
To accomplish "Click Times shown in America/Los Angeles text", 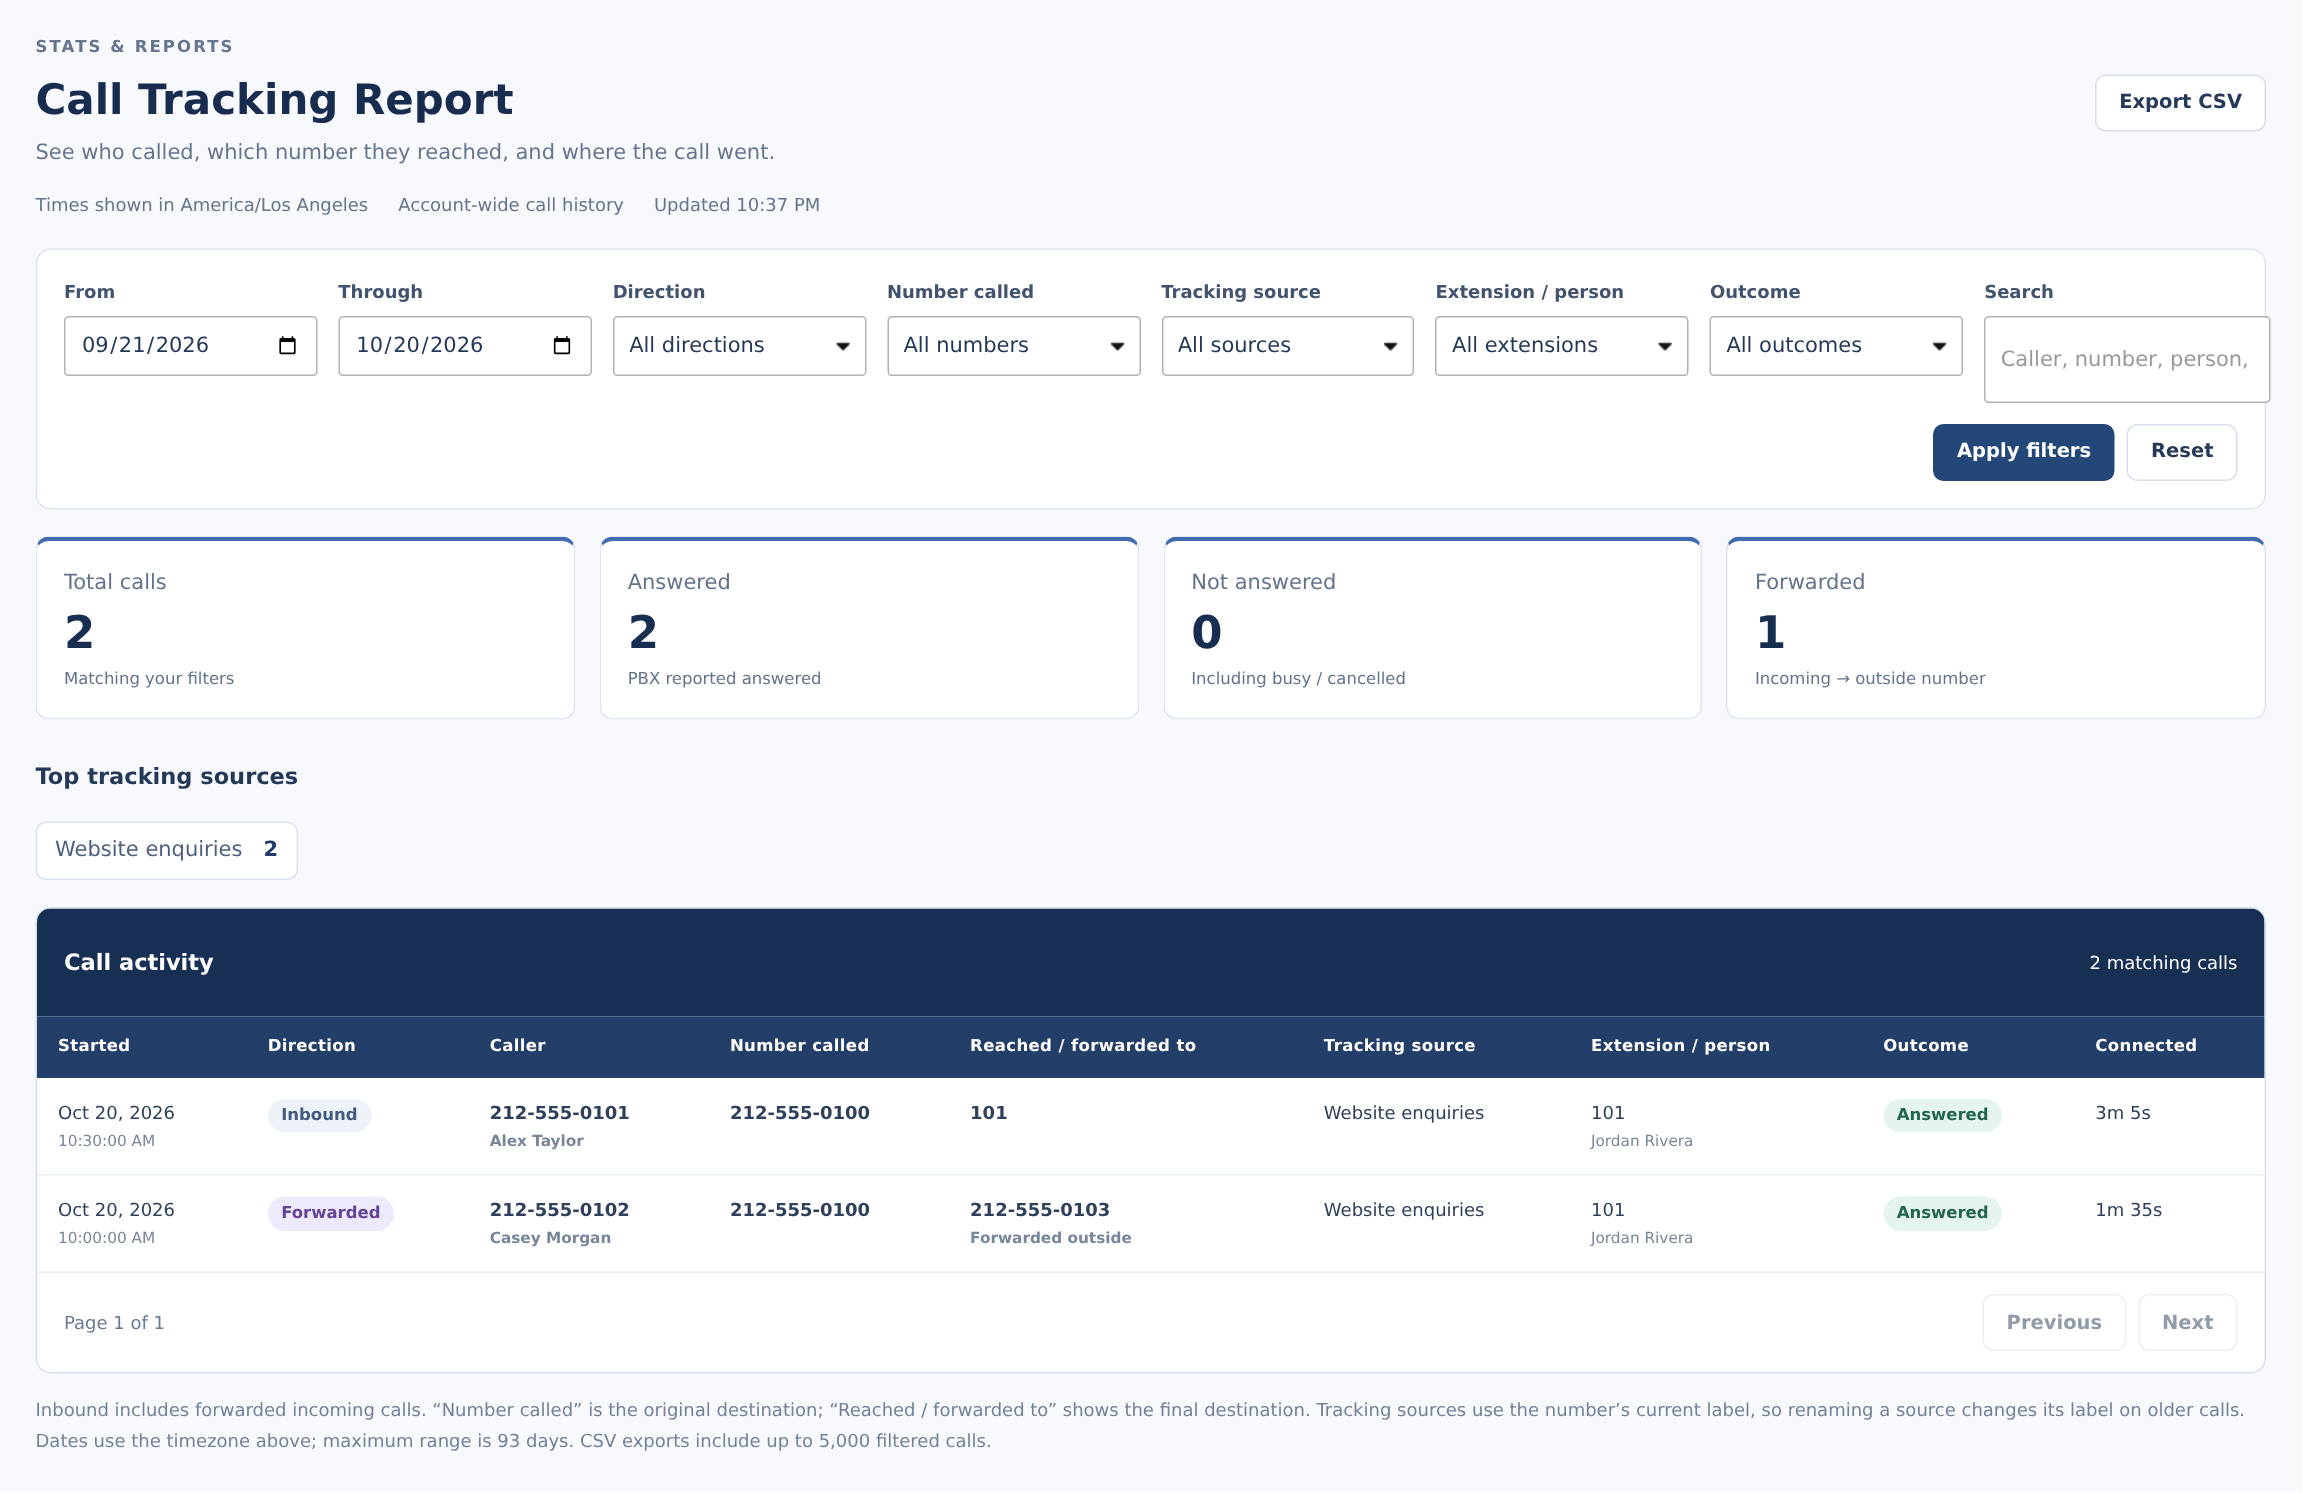I will (x=201, y=205).
